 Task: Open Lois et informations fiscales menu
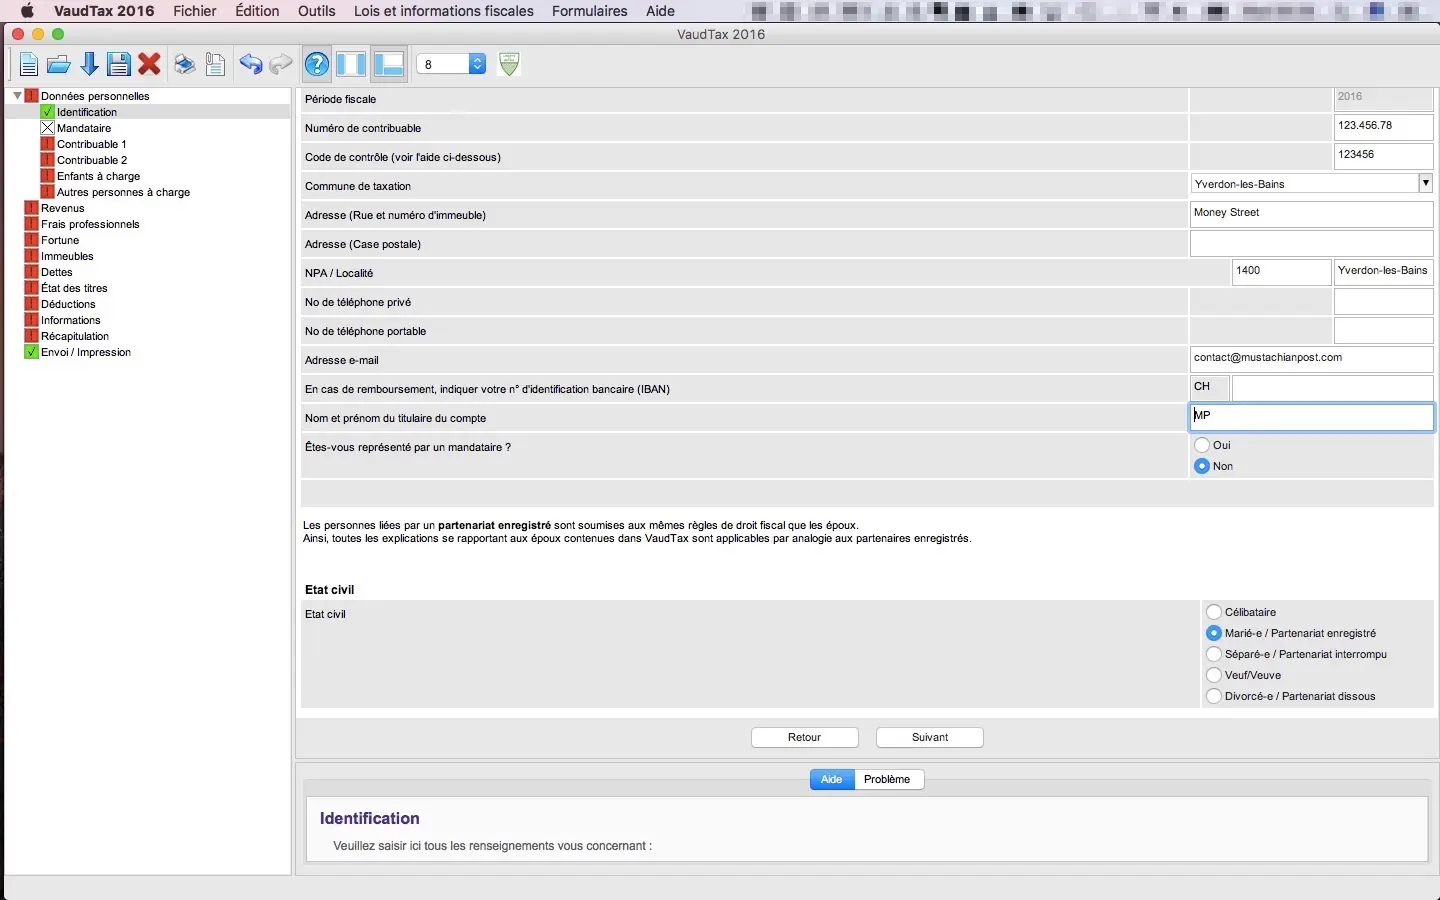(x=444, y=11)
